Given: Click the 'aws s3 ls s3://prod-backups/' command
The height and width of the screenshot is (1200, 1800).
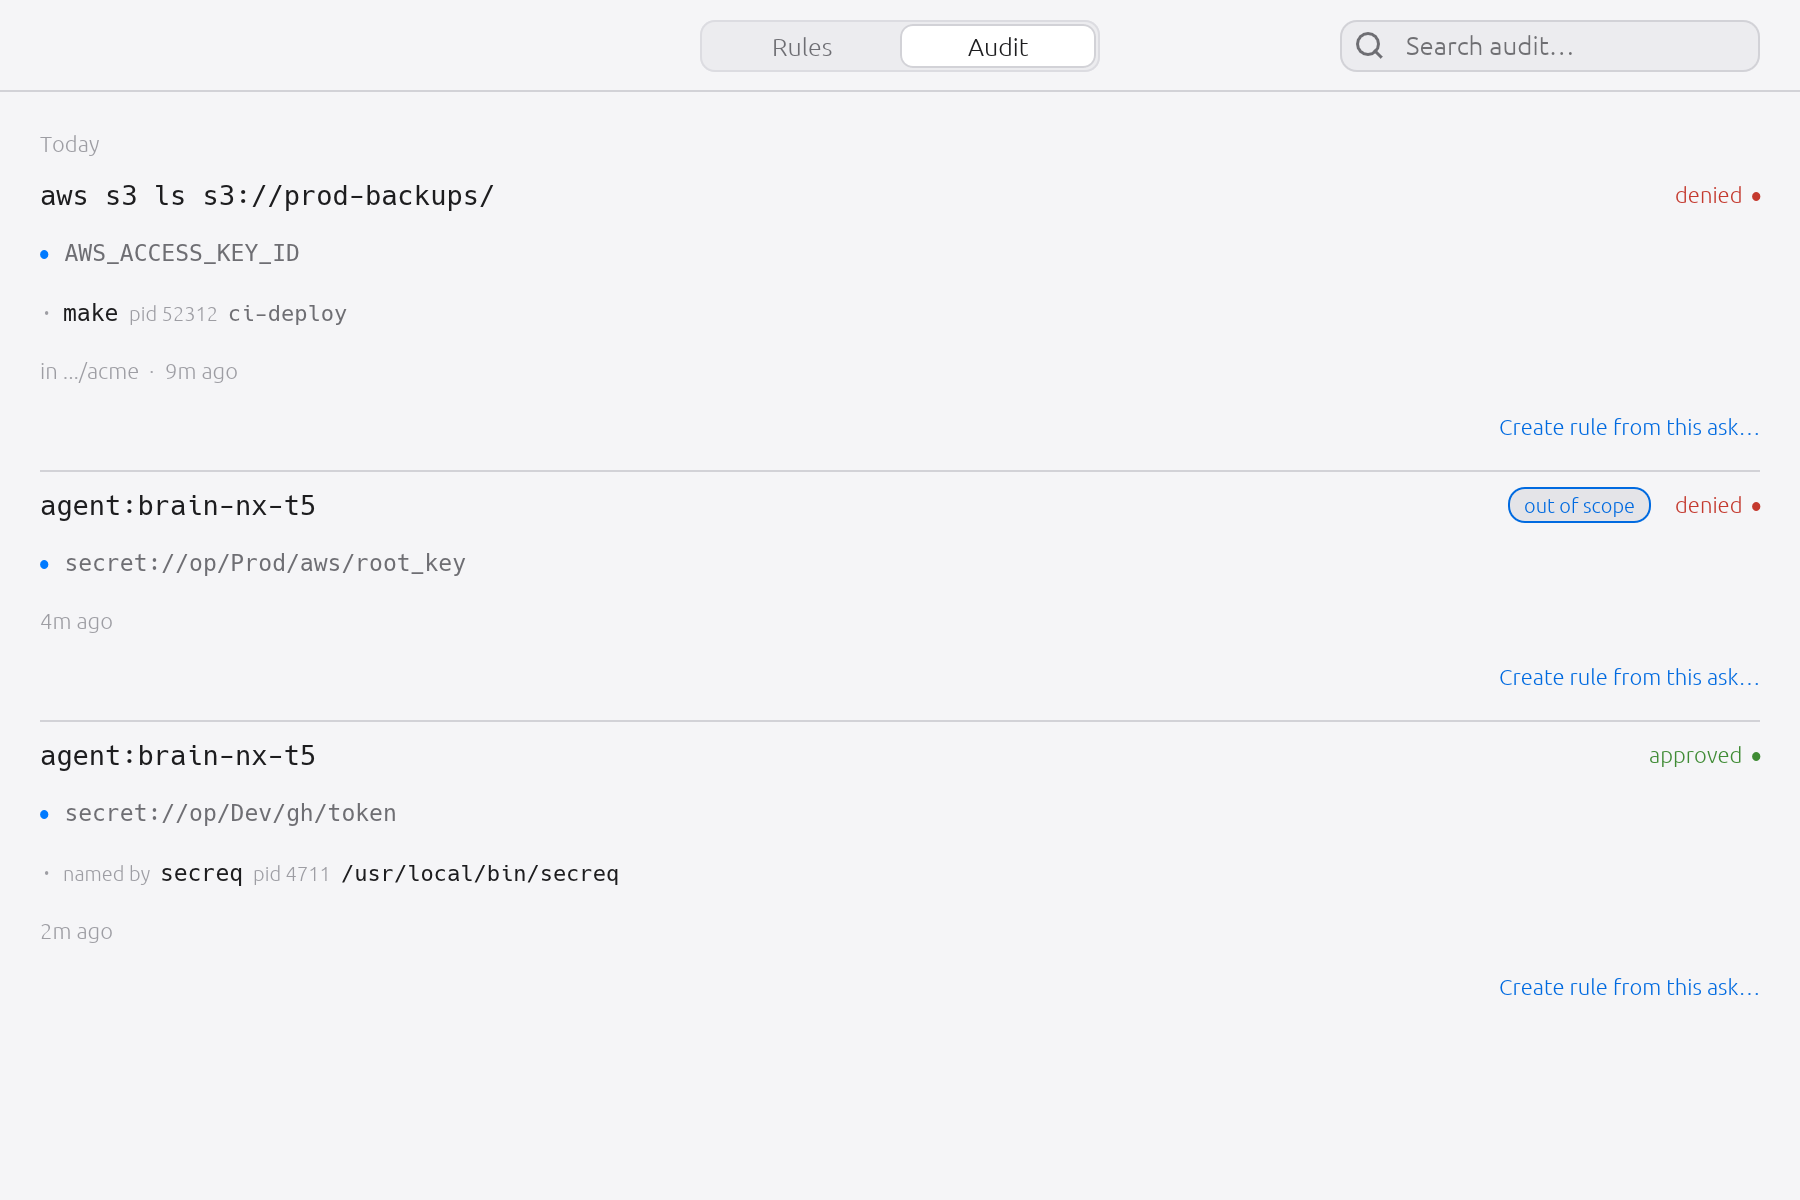Looking at the screenshot, I should (267, 196).
